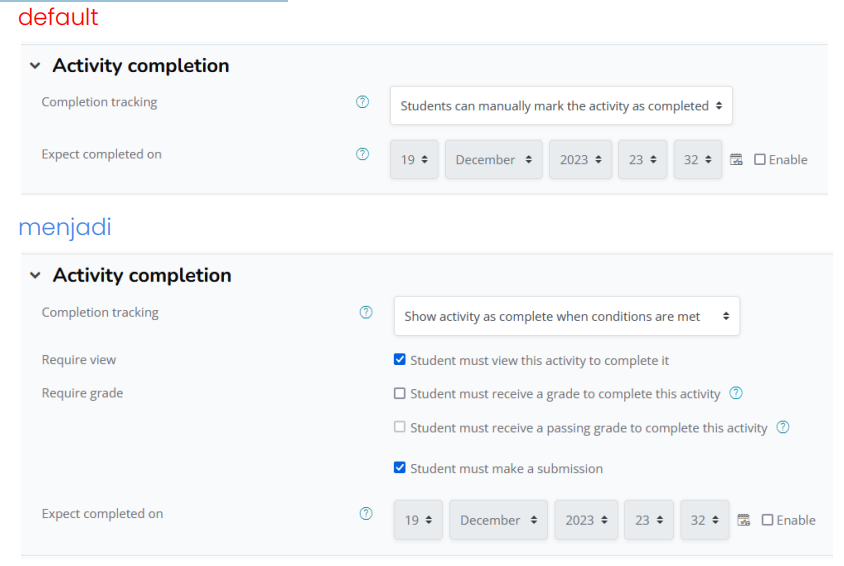Open calendar picker icon in bottom section
The height and width of the screenshot is (566, 844).
(x=743, y=520)
